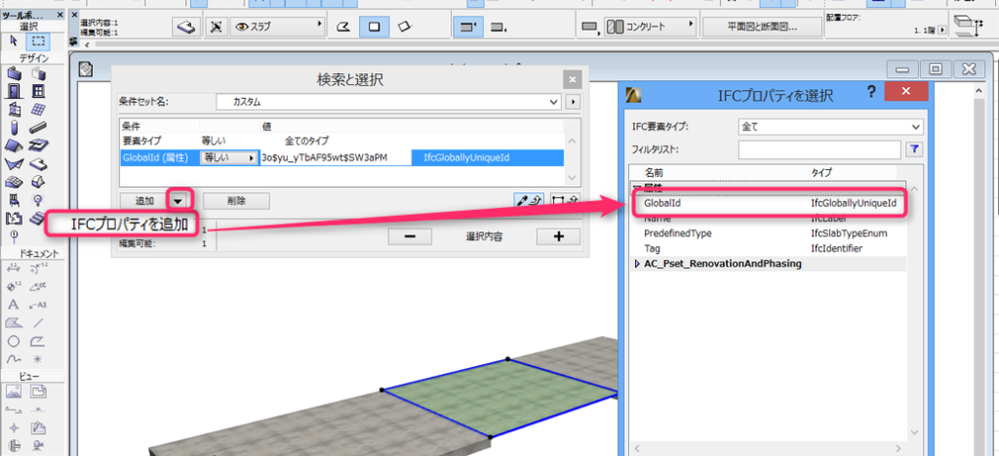Select the Wall tool
This screenshot has width=999, height=456.
[15, 75]
